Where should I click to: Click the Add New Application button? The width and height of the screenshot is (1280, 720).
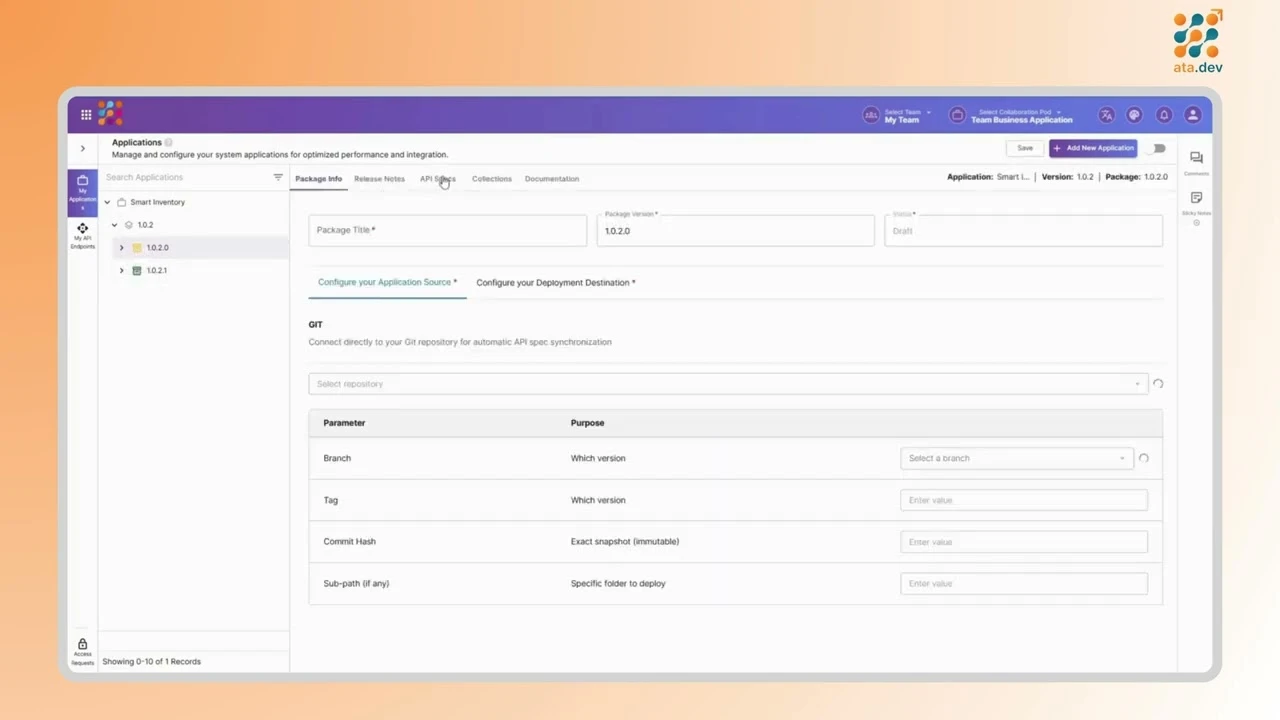(1093, 148)
